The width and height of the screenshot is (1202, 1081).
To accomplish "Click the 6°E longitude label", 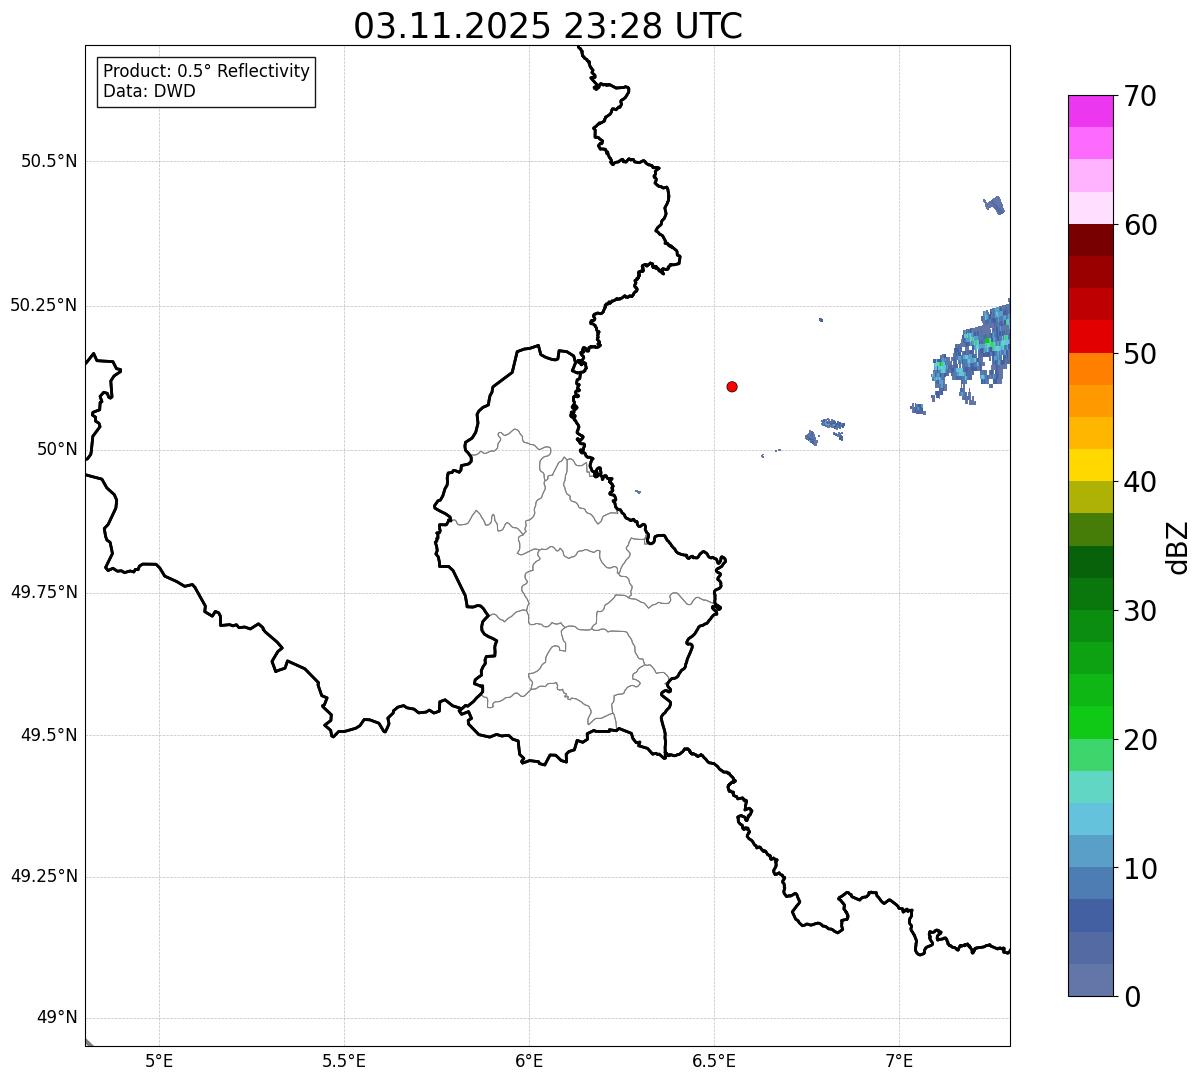I will [x=529, y=1060].
